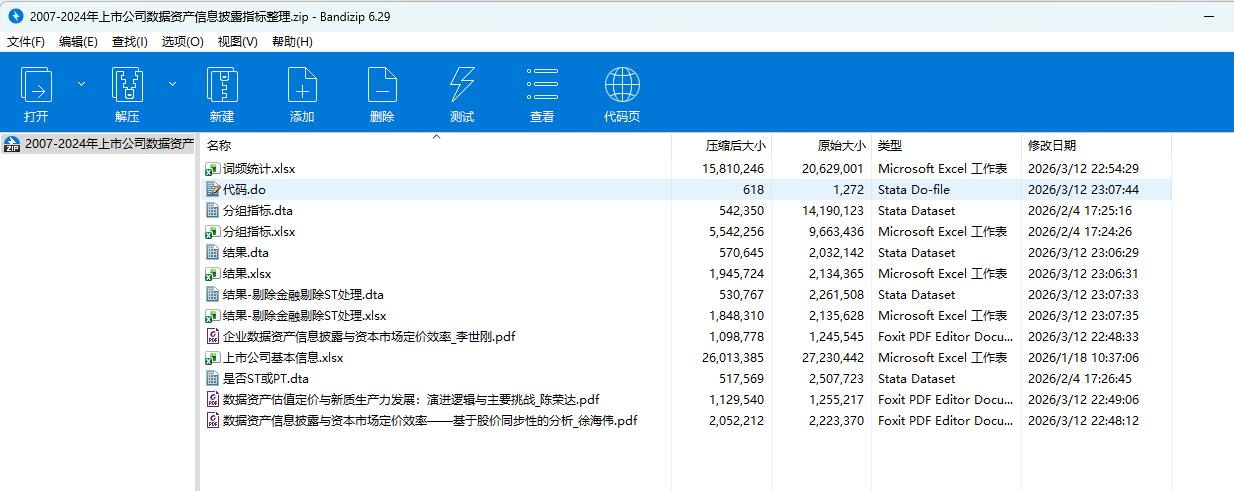
Task: Select file name 结果-剔除金融剔除ST处理.xlsx
Action: pos(304,316)
